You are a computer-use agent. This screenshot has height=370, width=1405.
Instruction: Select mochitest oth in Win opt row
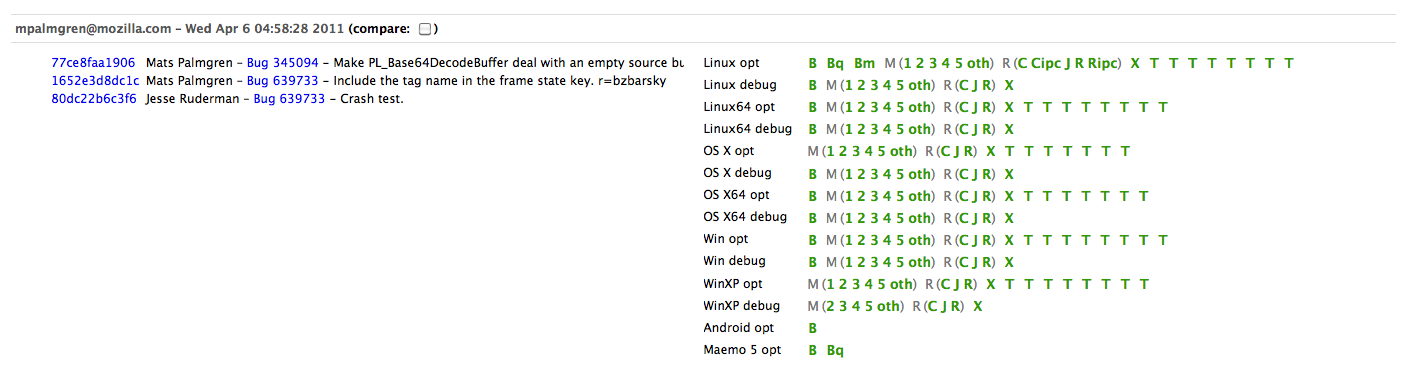pyautogui.click(x=918, y=240)
